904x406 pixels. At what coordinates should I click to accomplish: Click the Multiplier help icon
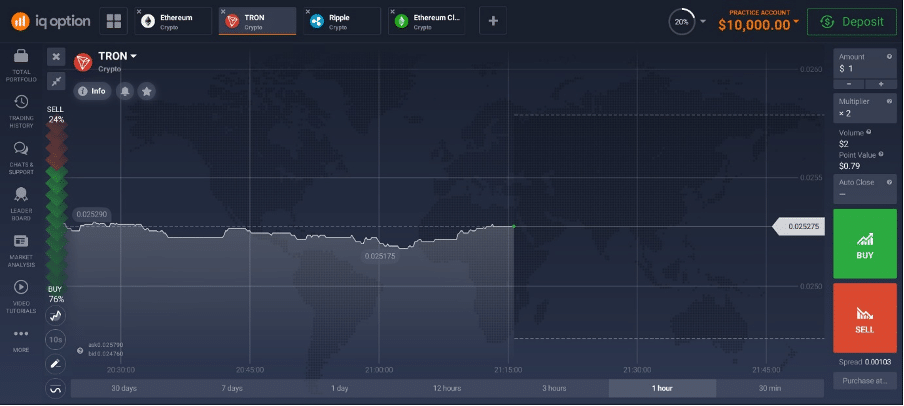pyautogui.click(x=890, y=101)
